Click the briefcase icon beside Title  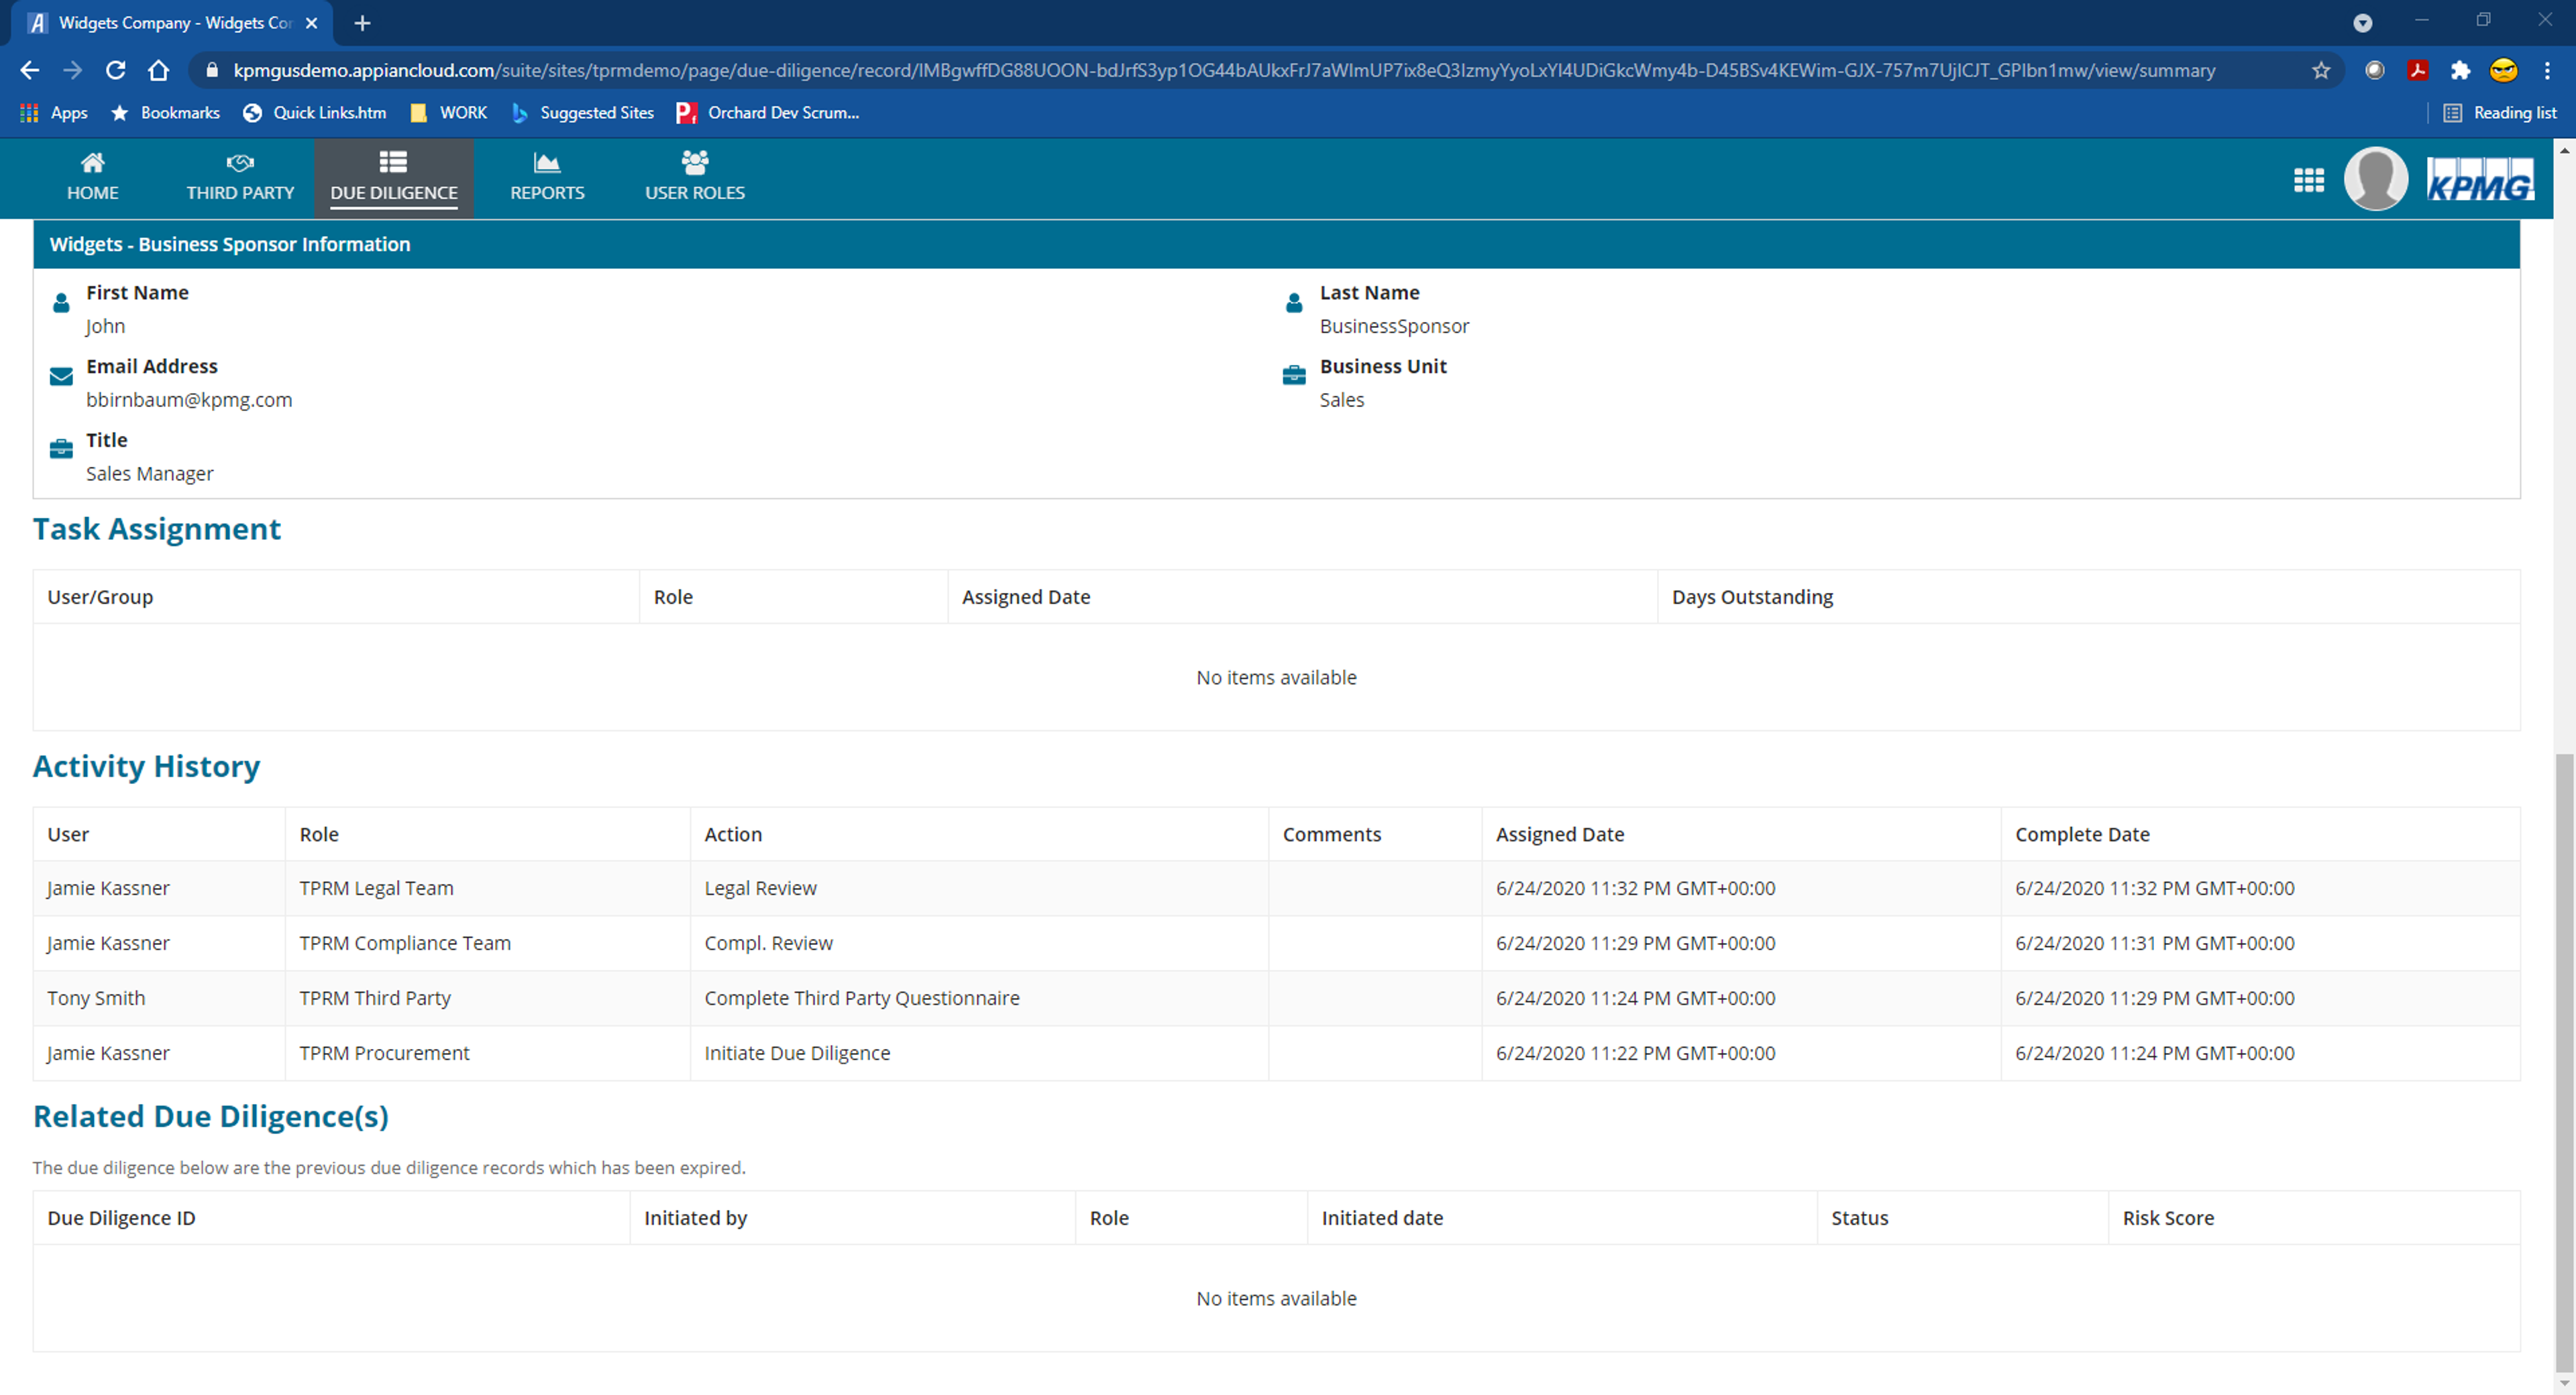click(61, 449)
